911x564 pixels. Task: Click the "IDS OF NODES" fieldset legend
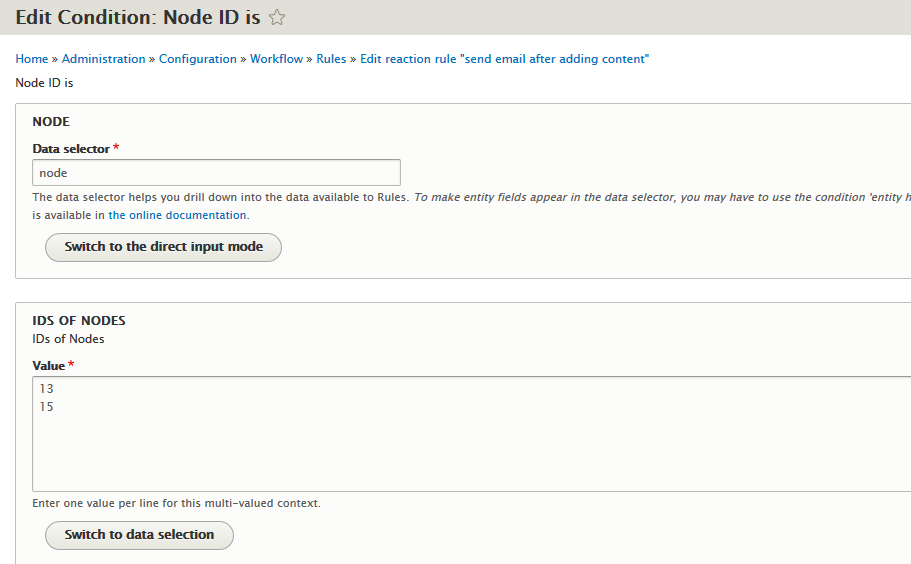(x=79, y=321)
